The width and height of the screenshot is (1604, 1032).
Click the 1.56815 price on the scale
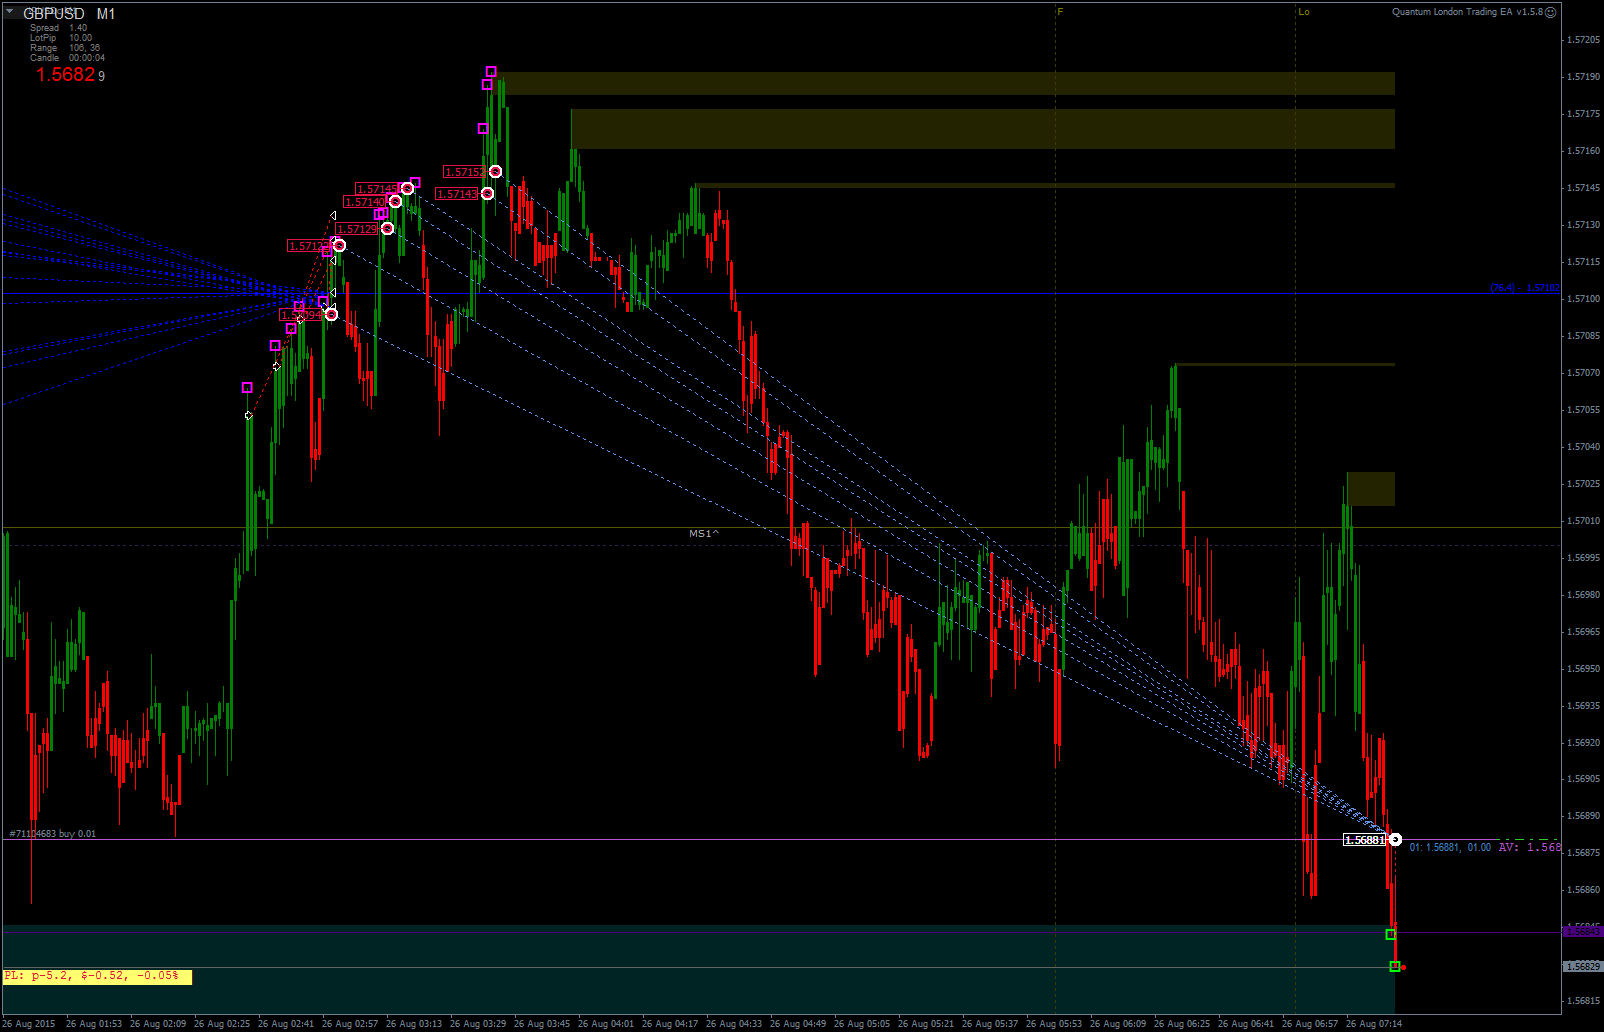1584,1001
